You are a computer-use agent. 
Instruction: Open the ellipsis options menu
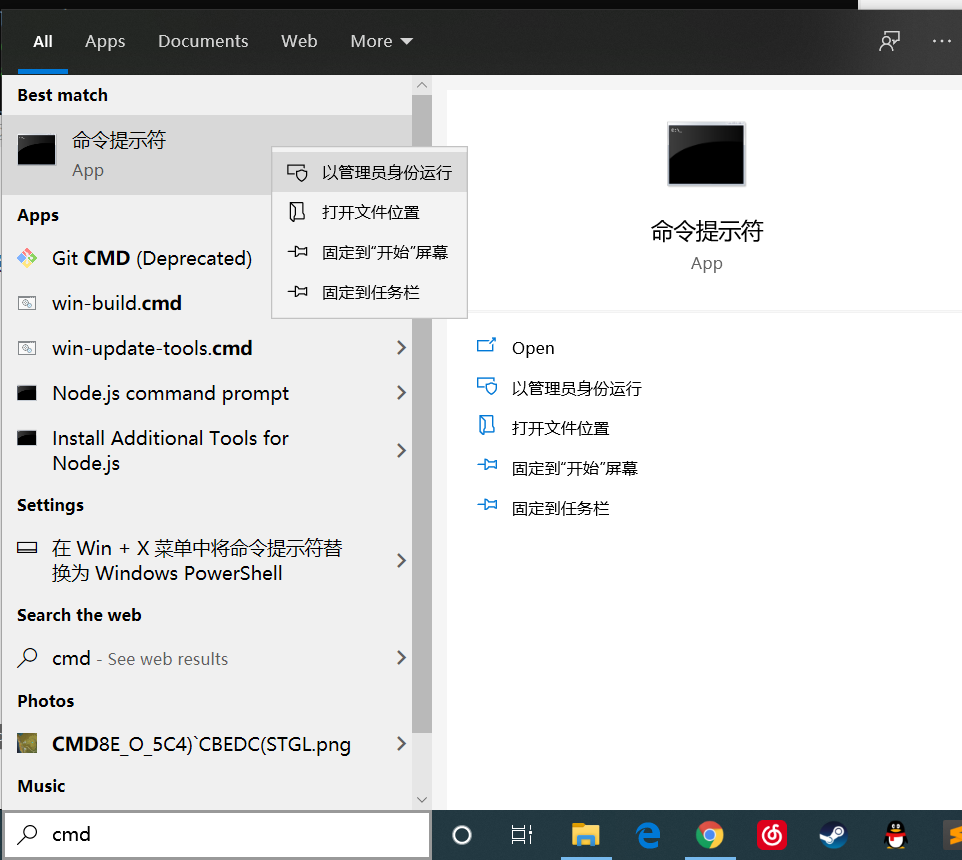[941, 41]
